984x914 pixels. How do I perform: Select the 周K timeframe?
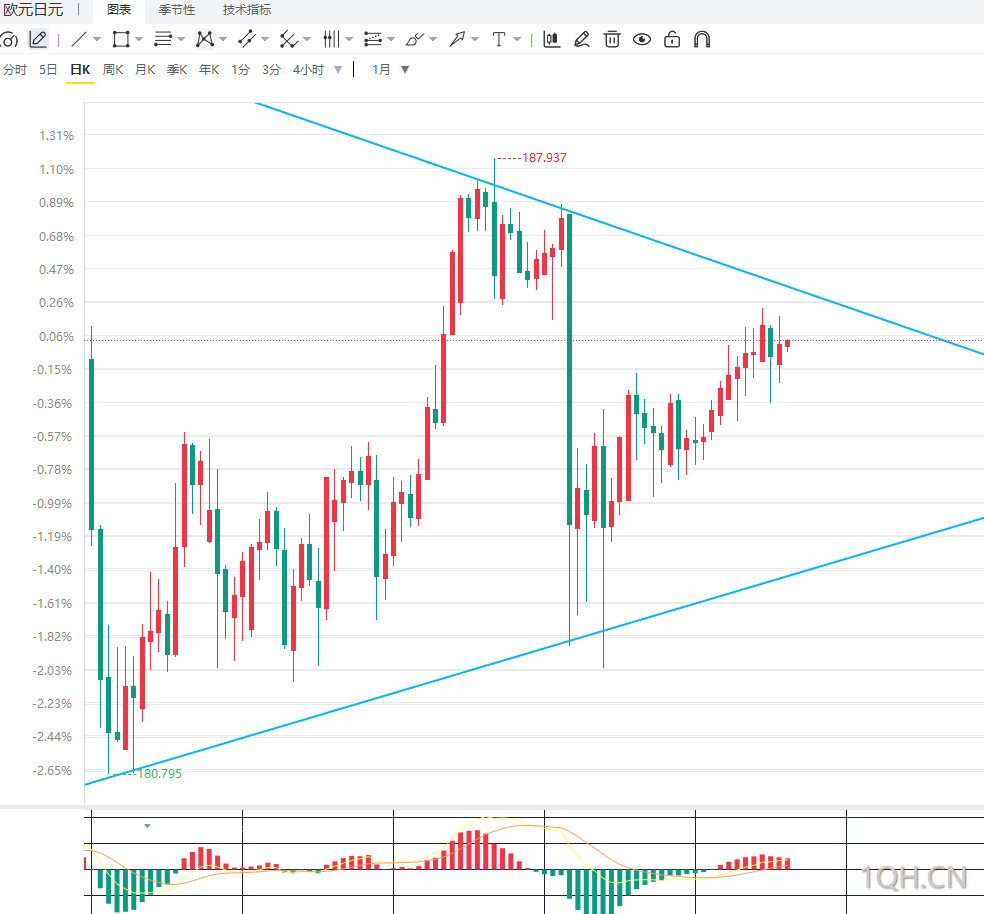113,70
